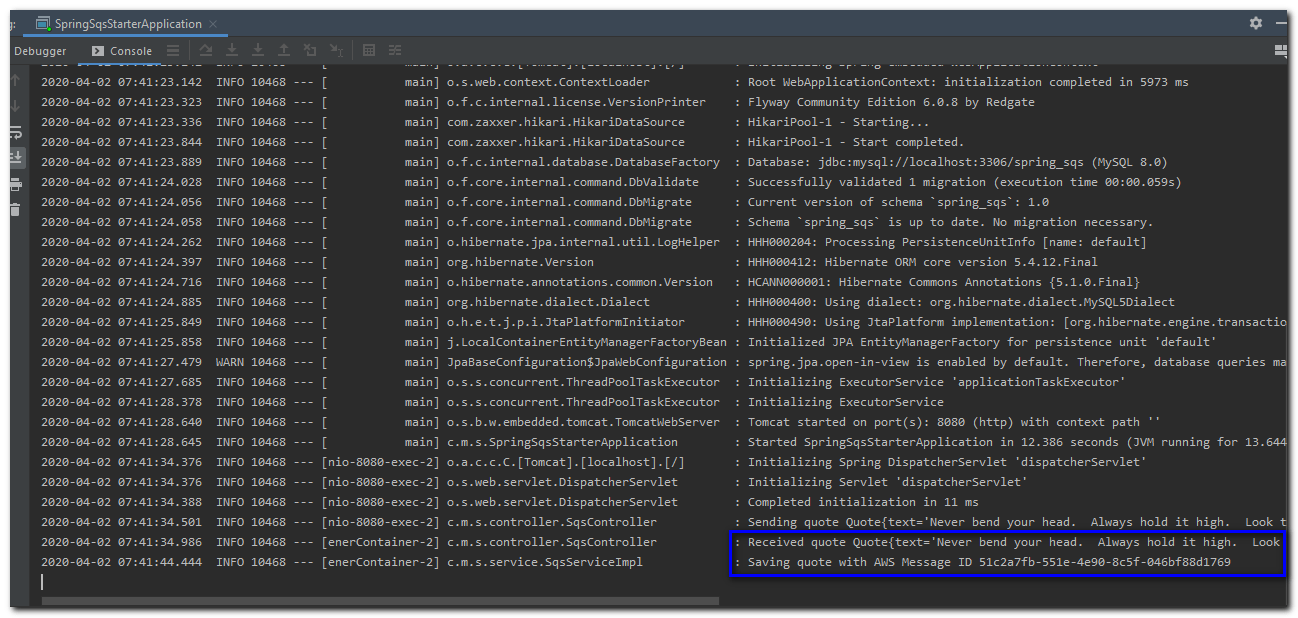
Task: Select the Run to Cursor icon
Action: pyautogui.click(x=336, y=49)
